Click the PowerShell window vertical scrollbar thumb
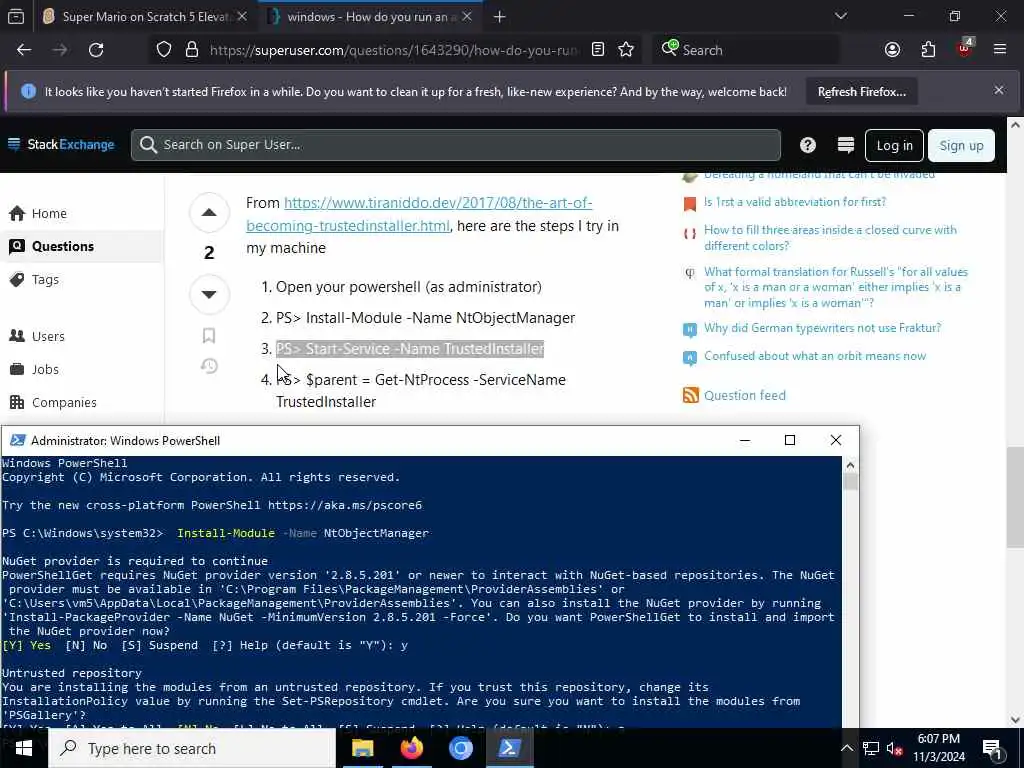The height and width of the screenshot is (768, 1024). [x=850, y=482]
